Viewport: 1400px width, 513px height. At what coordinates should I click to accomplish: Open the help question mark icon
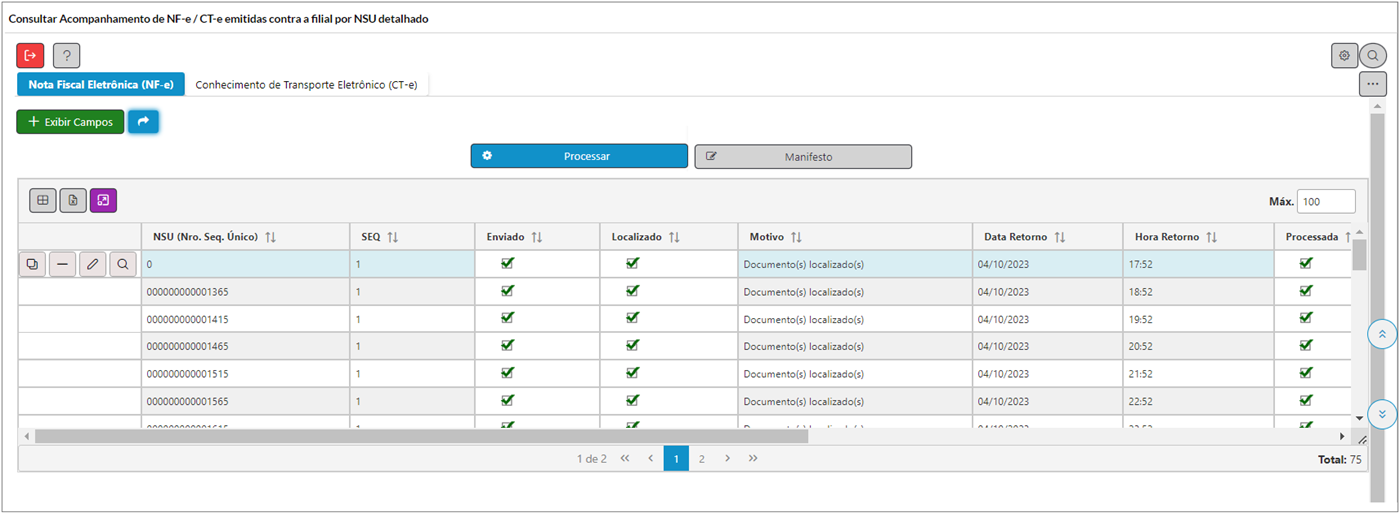pyautogui.click(x=66, y=56)
